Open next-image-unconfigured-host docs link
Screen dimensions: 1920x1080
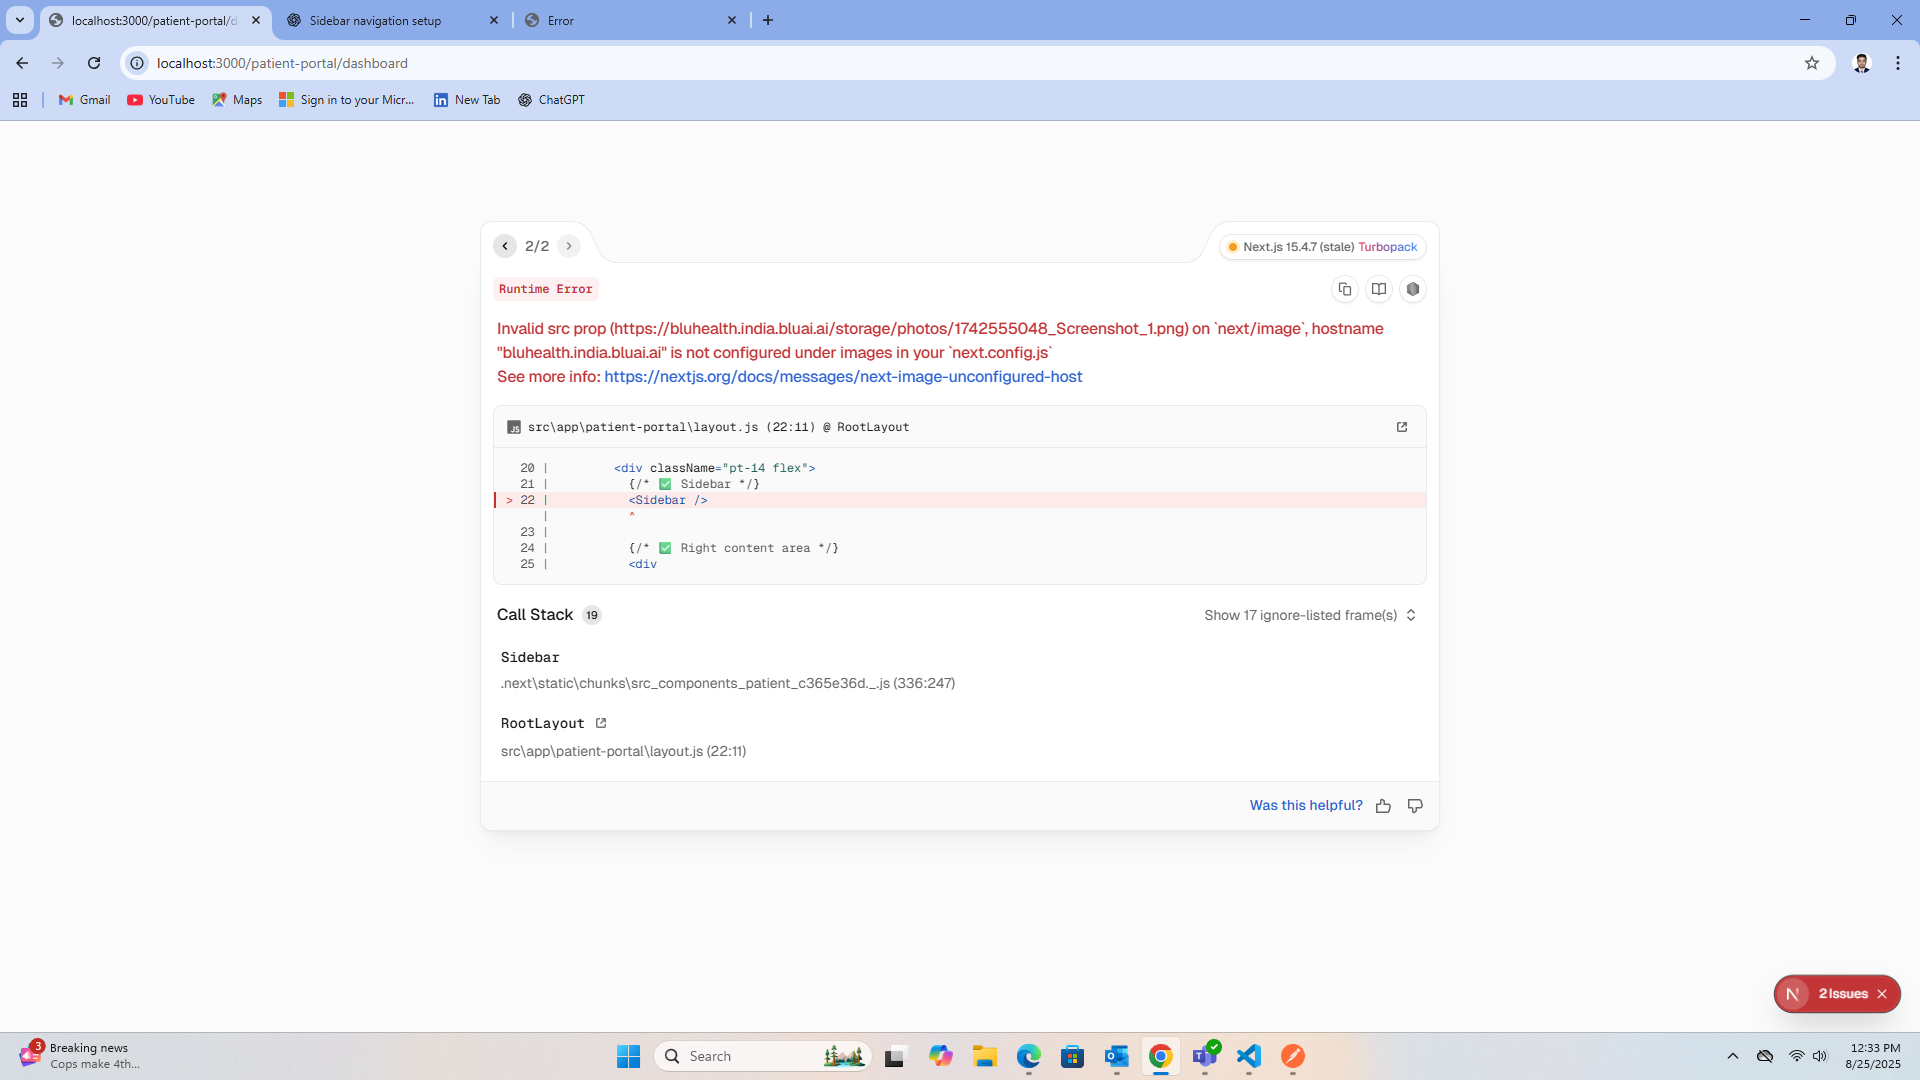click(843, 377)
